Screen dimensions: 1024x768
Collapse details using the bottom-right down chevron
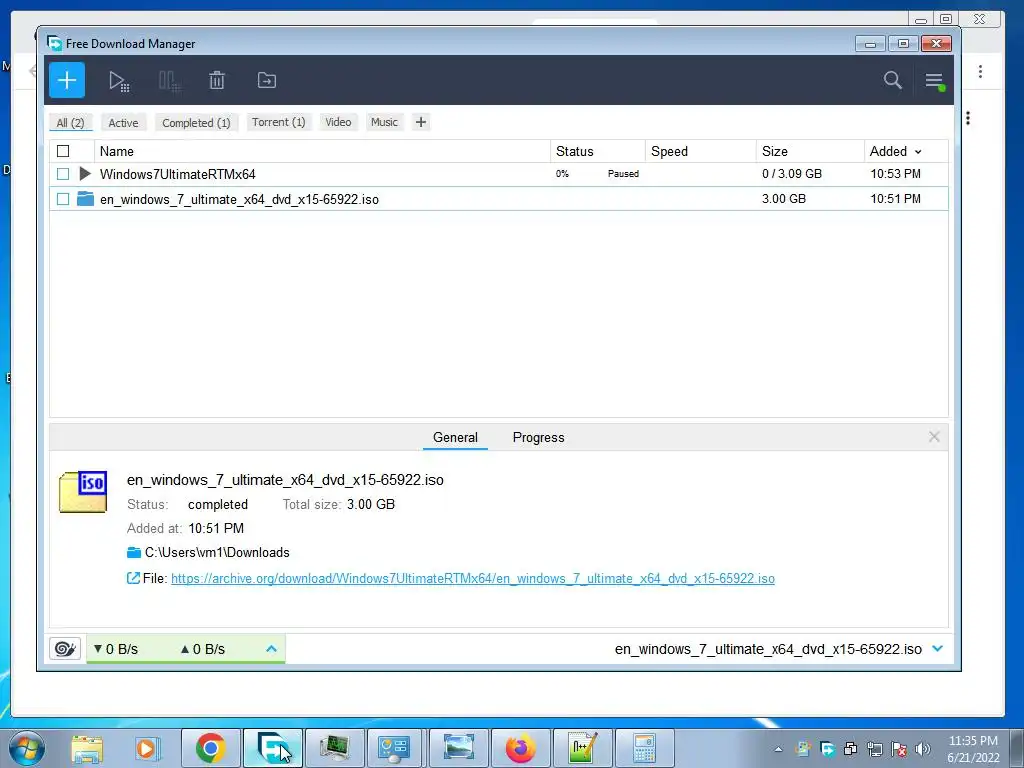(938, 648)
